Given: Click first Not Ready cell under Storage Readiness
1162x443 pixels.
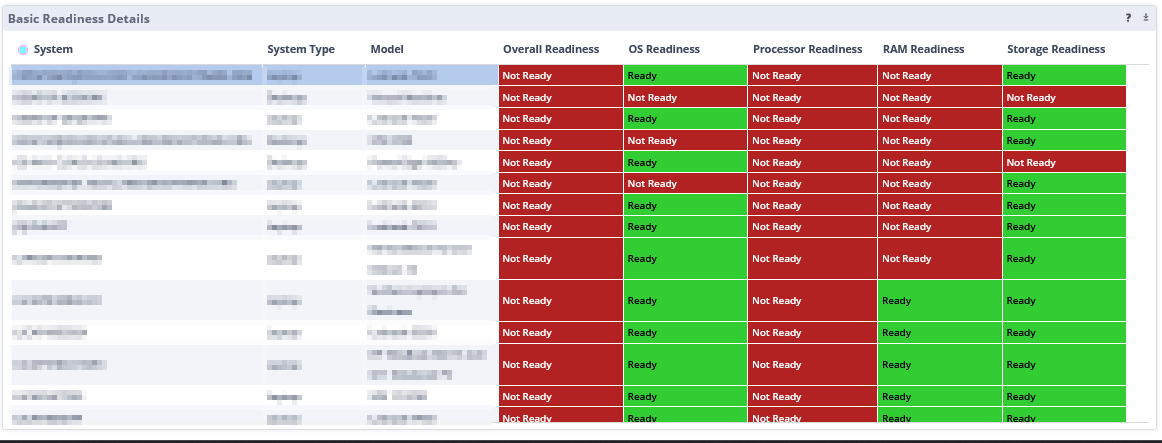Looking at the screenshot, I should coord(1064,98).
